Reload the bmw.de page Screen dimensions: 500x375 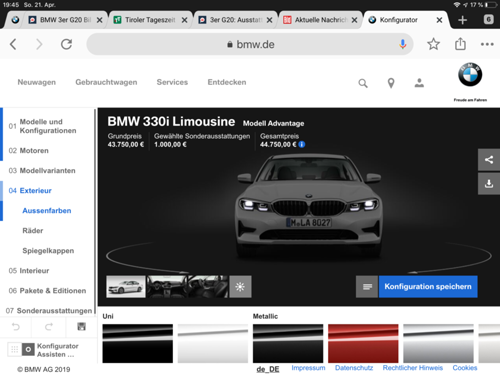66,44
